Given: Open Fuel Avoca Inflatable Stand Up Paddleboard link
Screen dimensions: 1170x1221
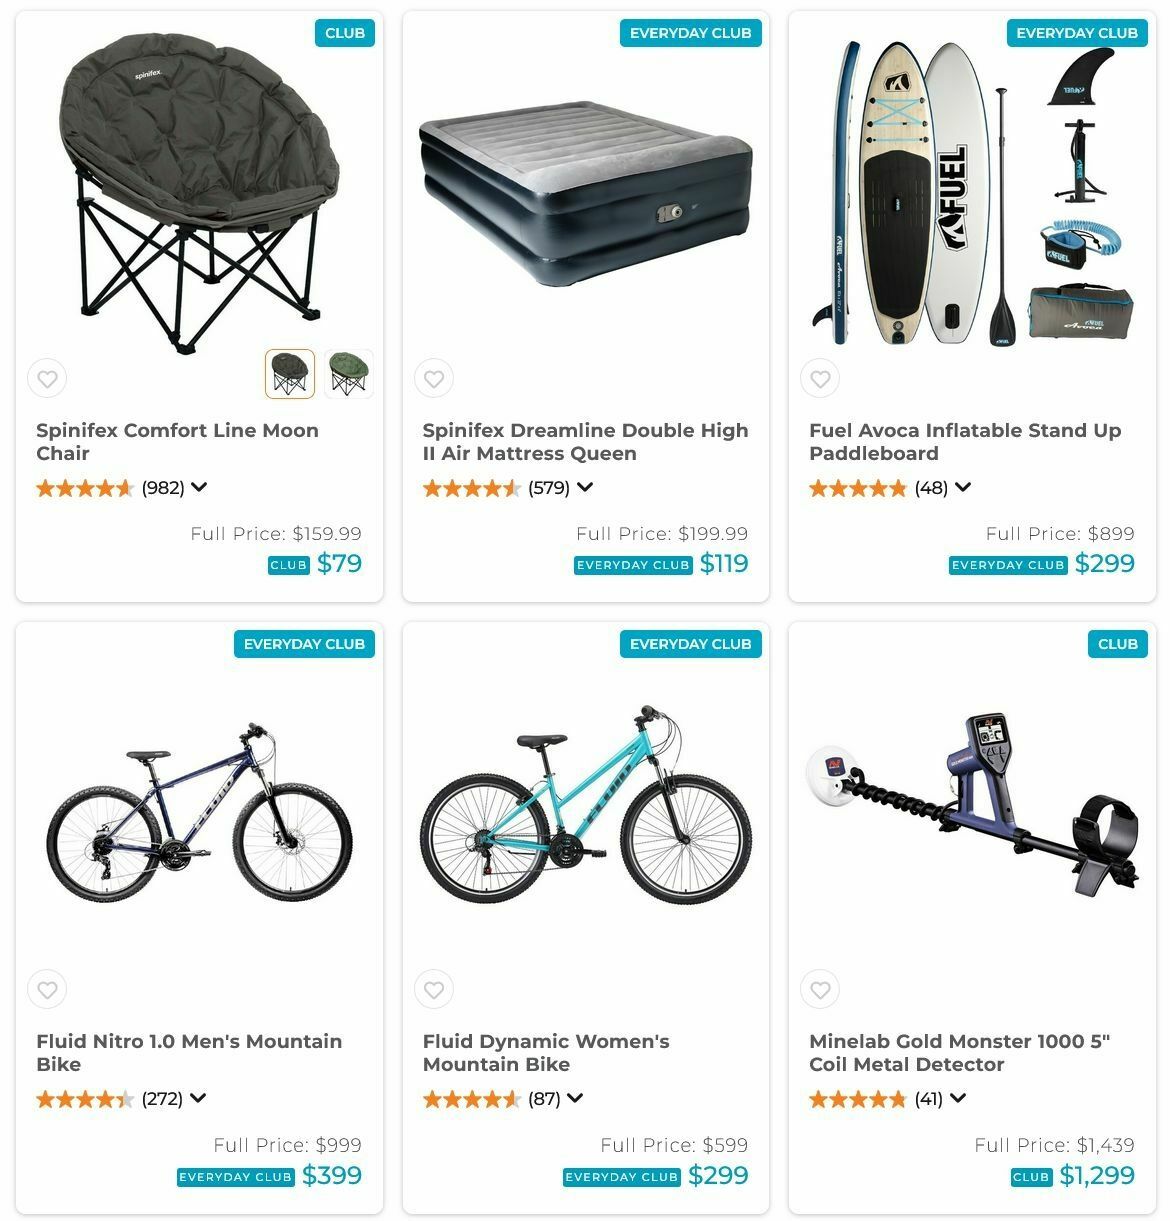Looking at the screenshot, I should click(x=965, y=442).
